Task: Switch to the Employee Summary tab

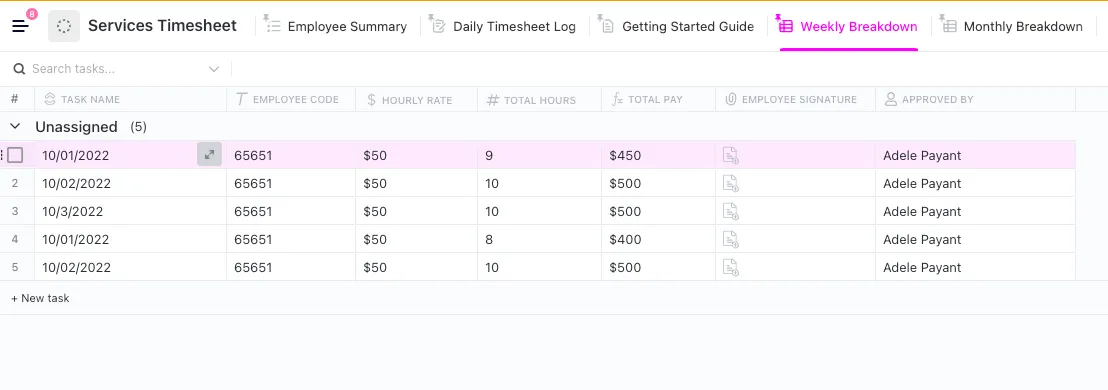Action: (335, 26)
